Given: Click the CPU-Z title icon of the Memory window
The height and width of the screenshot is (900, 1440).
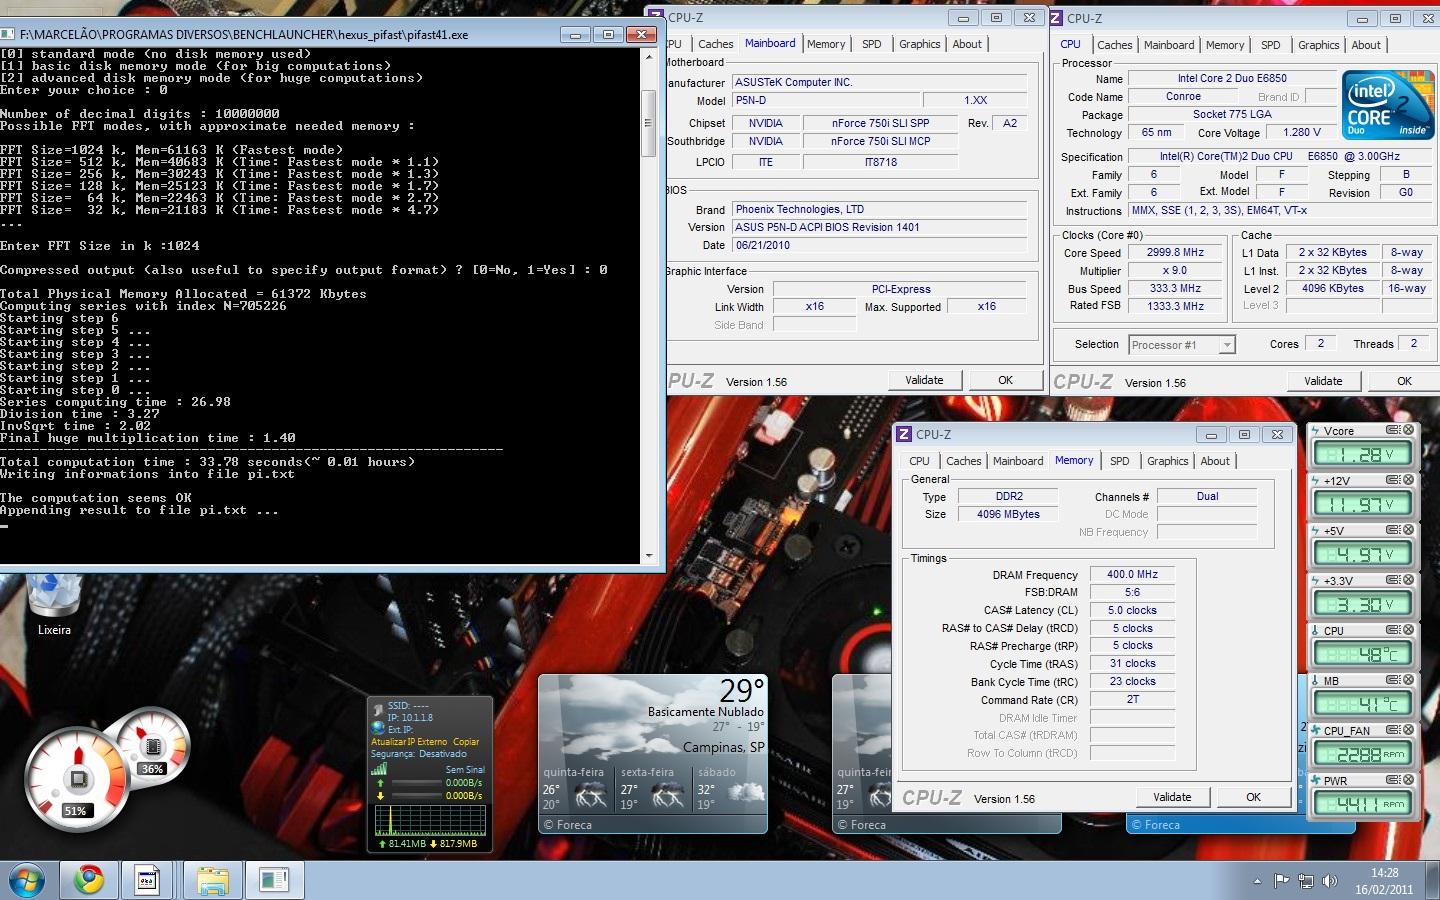Looking at the screenshot, I should click(x=904, y=434).
